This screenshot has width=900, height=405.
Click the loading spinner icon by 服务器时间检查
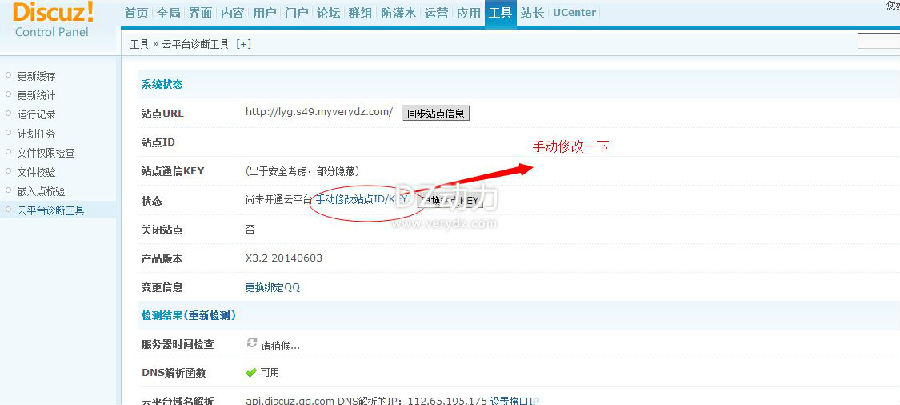pos(251,343)
